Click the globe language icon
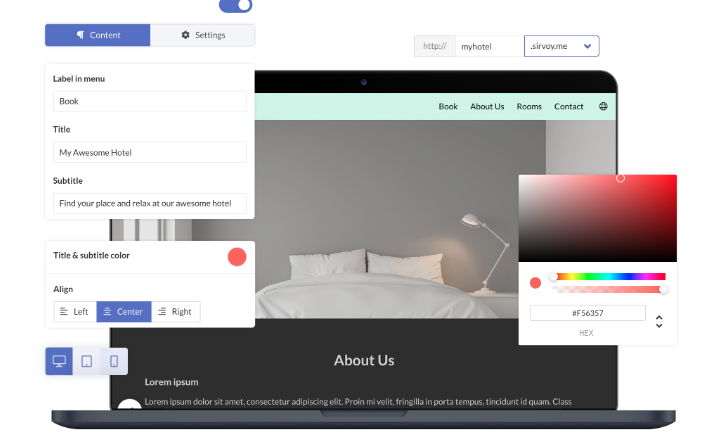The image size is (702, 438). tap(604, 106)
